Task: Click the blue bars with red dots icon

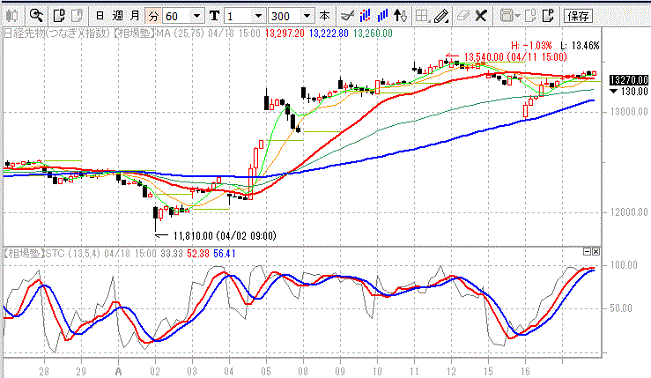Action: coord(365,16)
